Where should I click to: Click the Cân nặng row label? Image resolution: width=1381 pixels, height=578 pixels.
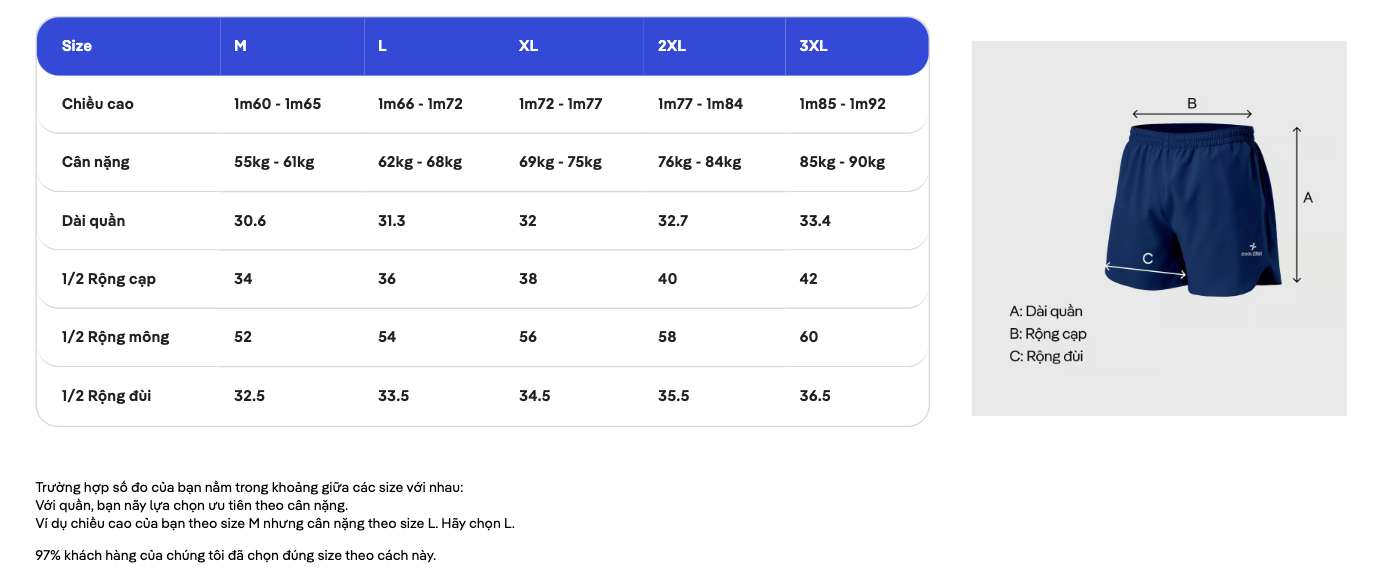[x=95, y=162]
